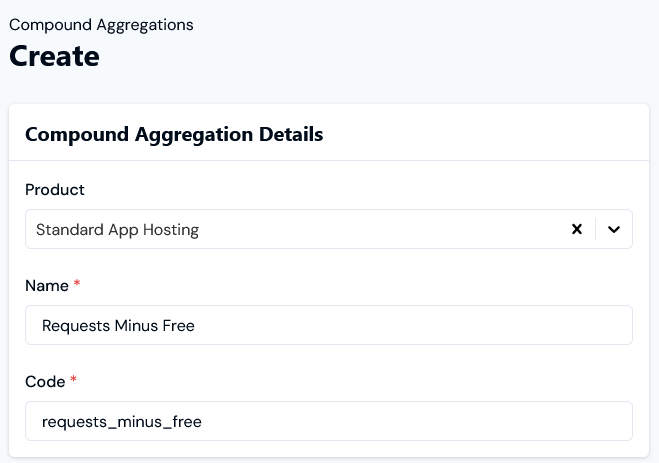
Task: Click the Code field label
Action: [x=45, y=382]
